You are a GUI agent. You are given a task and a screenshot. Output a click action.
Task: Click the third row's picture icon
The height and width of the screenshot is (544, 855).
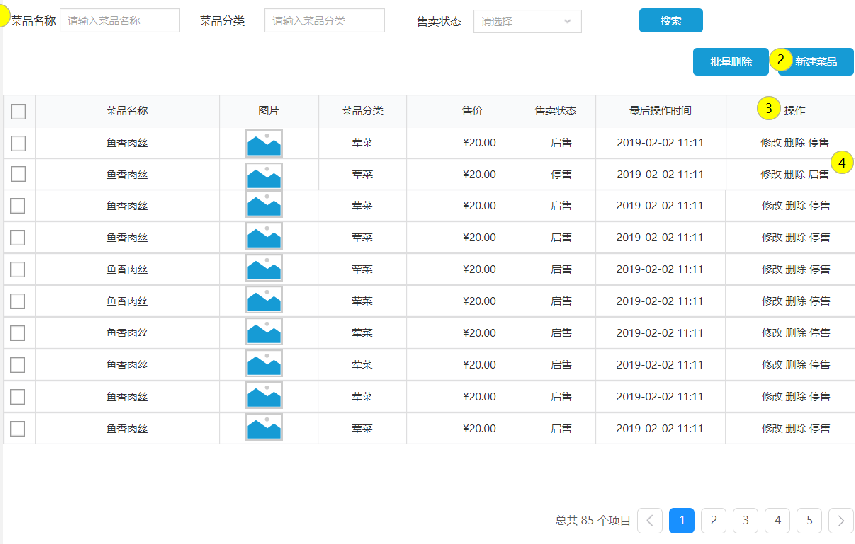[263, 206]
